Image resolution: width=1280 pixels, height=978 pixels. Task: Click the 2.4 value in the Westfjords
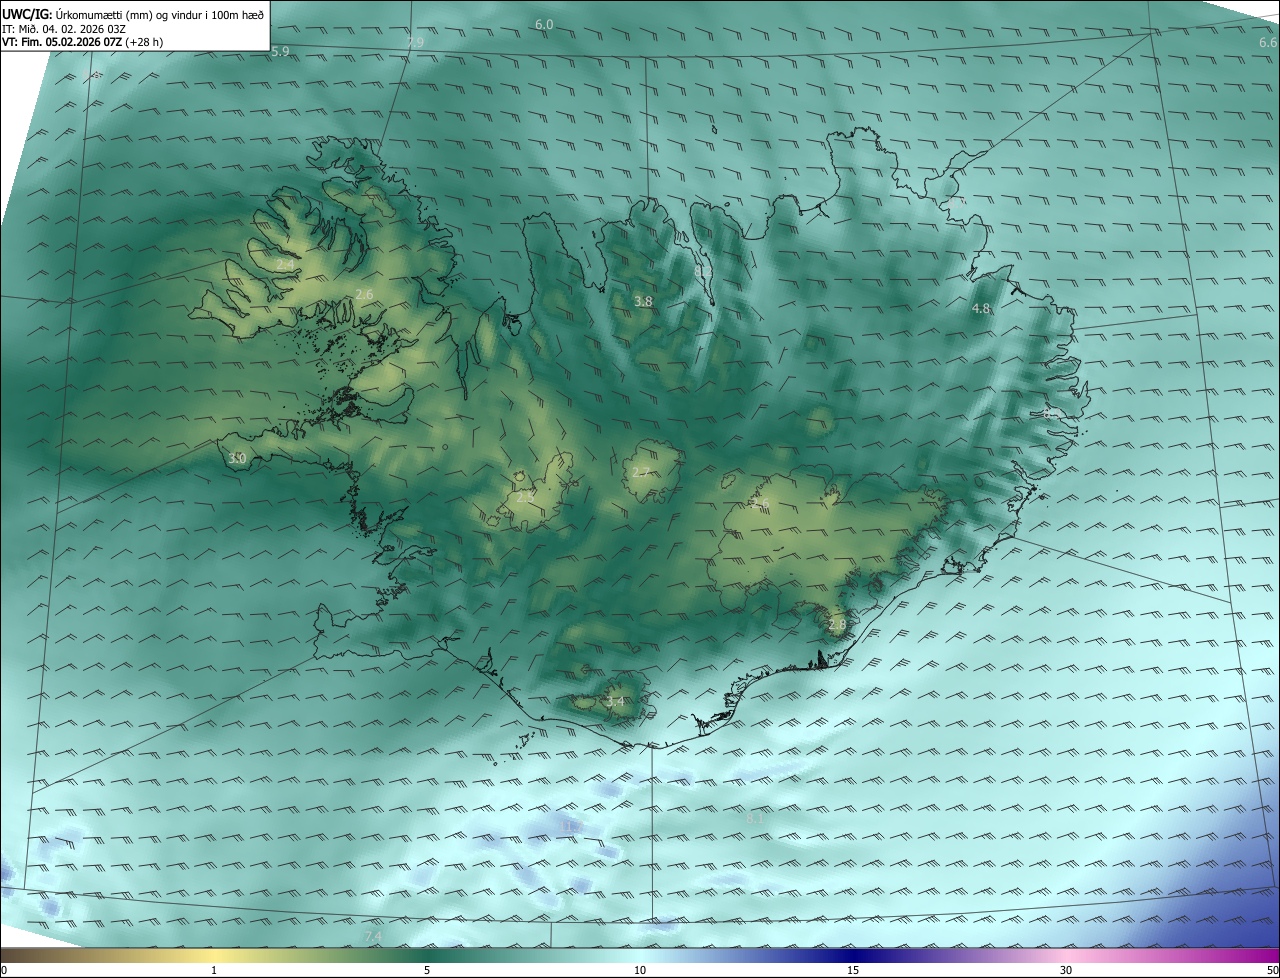tap(285, 264)
